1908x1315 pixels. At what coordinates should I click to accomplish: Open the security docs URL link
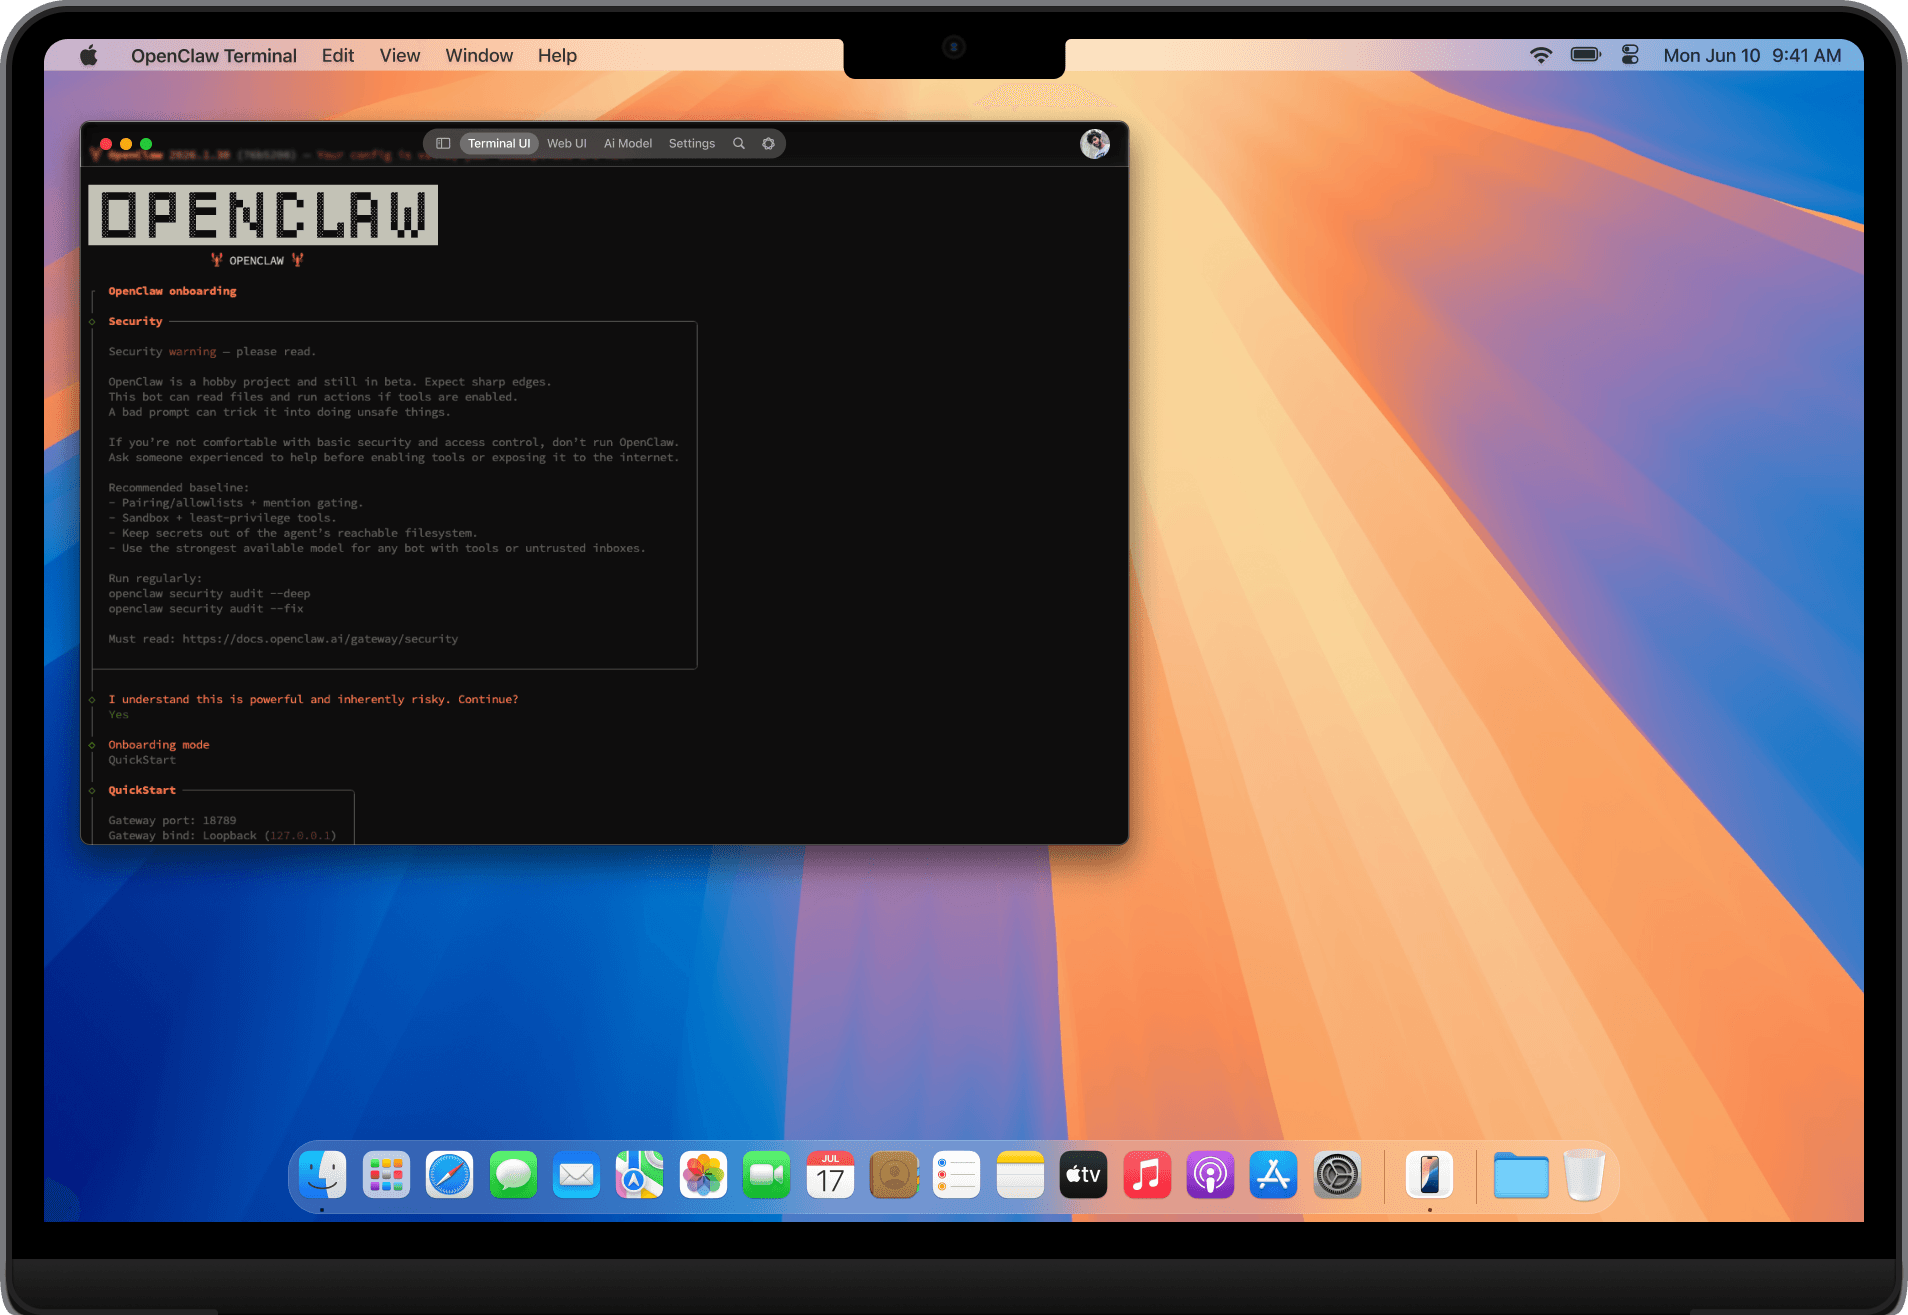[x=320, y=639]
